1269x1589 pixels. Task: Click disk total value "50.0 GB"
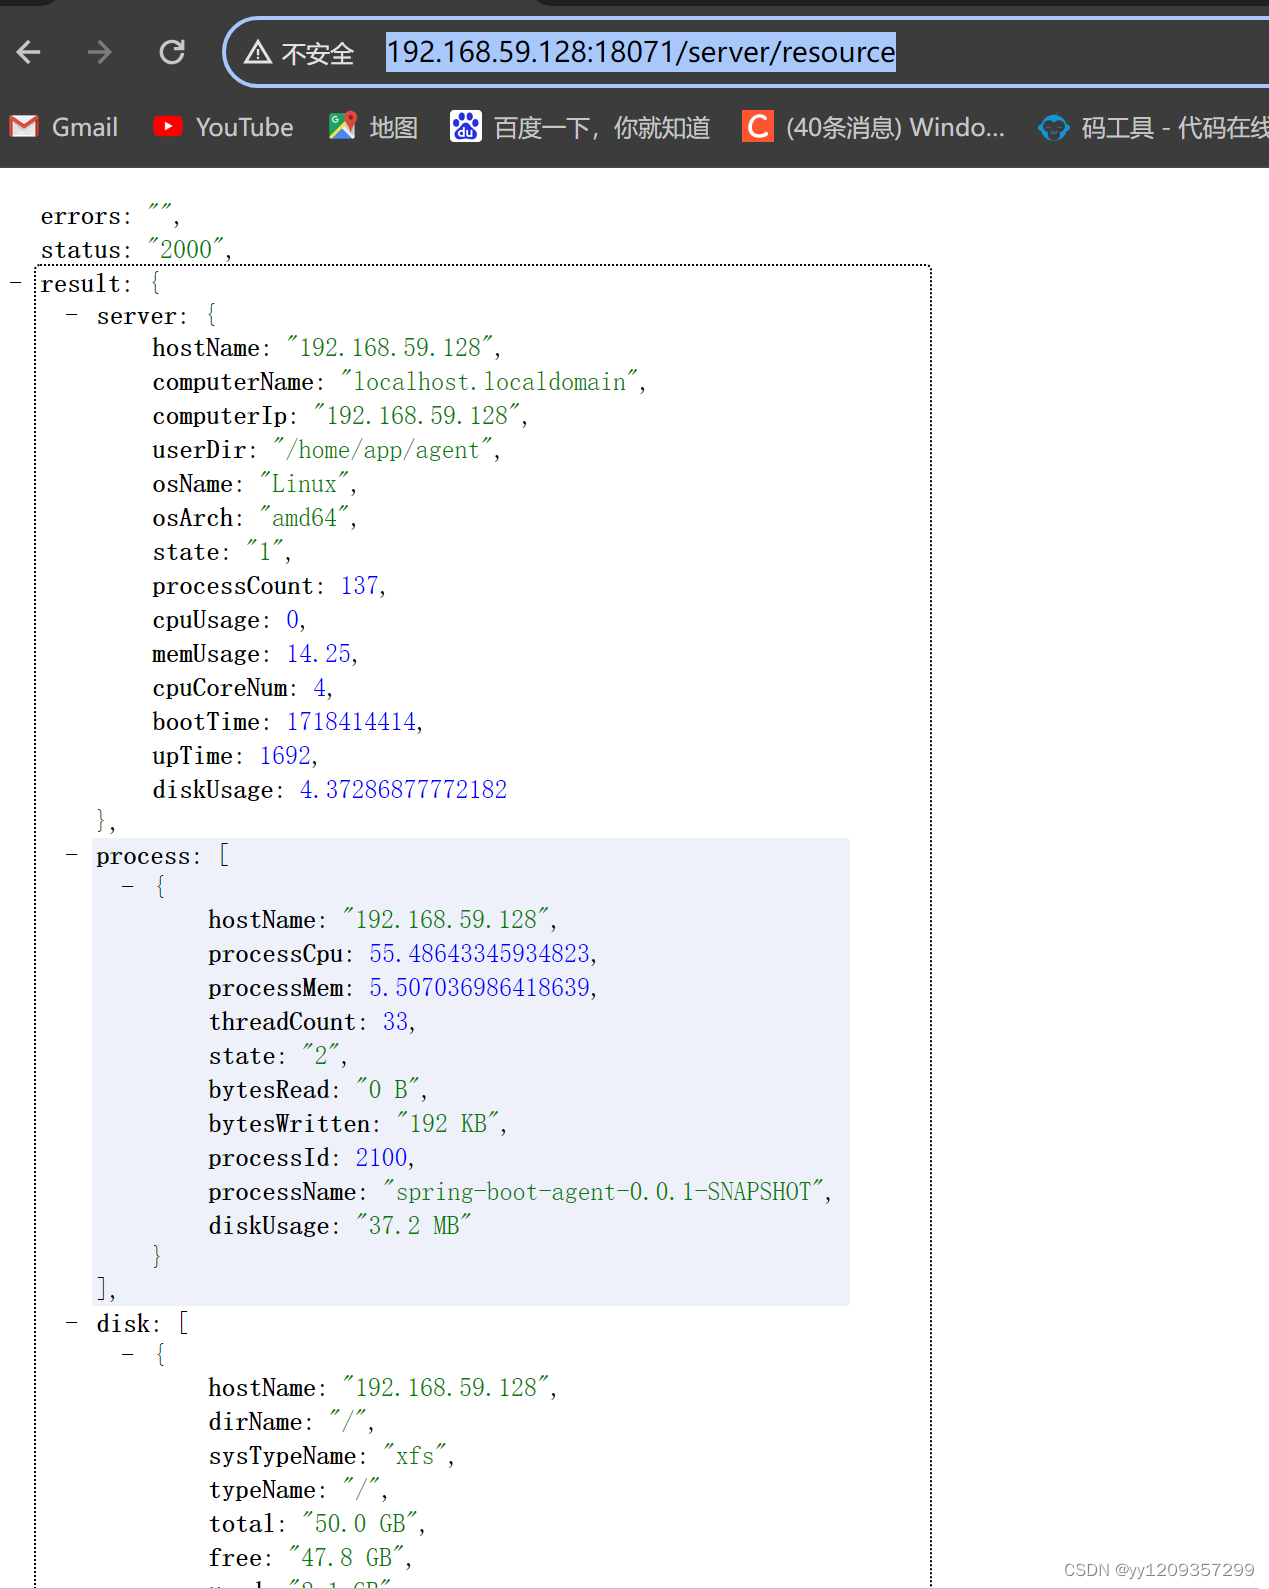[x=360, y=1524]
